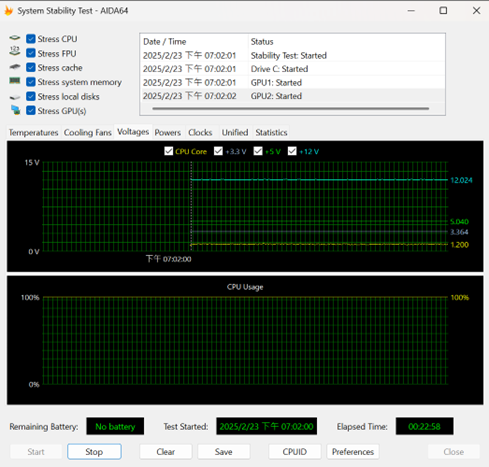Click the 123 icon beside Stress FPU
The image size is (489, 467).
pyautogui.click(x=15, y=51)
